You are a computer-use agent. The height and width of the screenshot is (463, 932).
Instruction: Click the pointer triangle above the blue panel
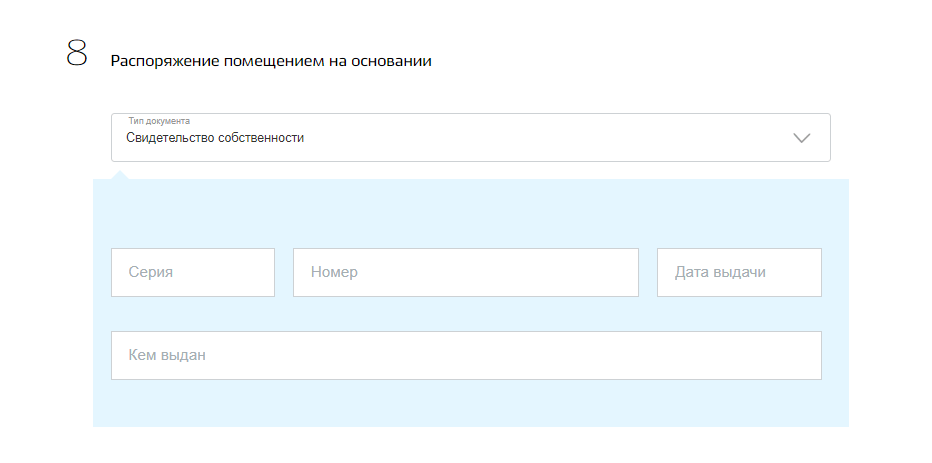[x=121, y=175]
